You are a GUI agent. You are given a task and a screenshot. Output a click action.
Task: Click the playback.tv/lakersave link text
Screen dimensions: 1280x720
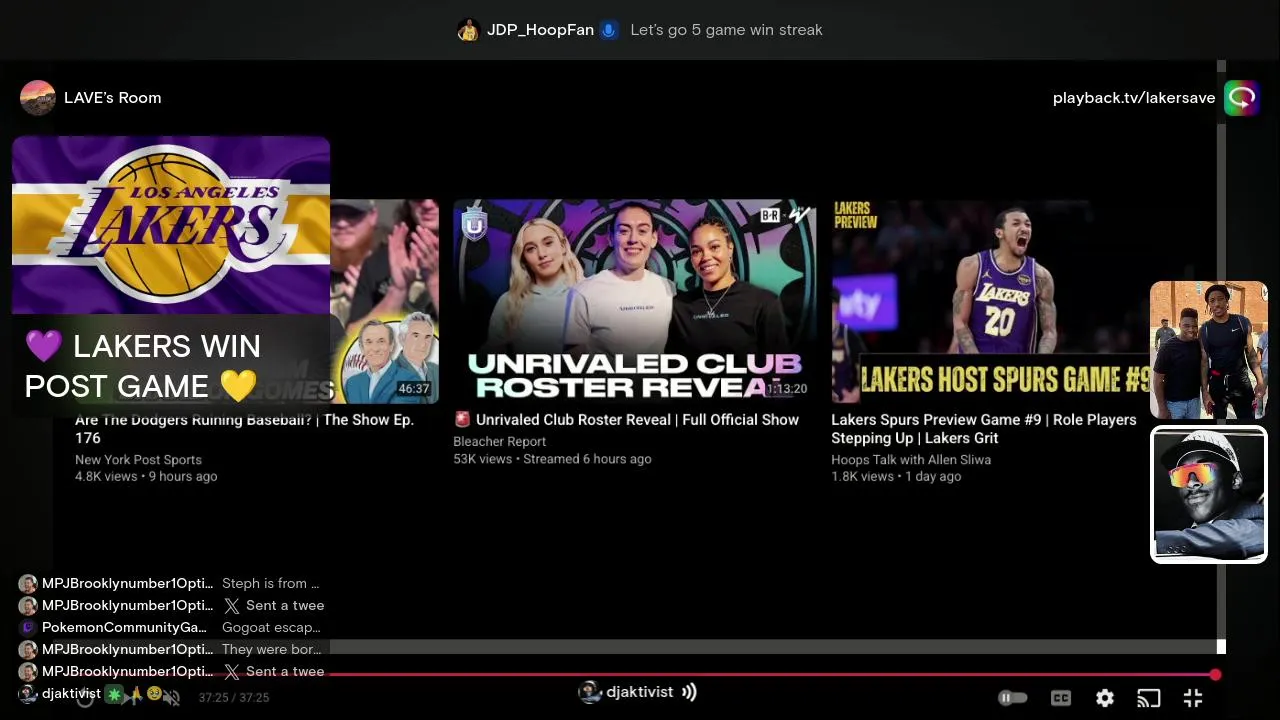[x=1134, y=98]
